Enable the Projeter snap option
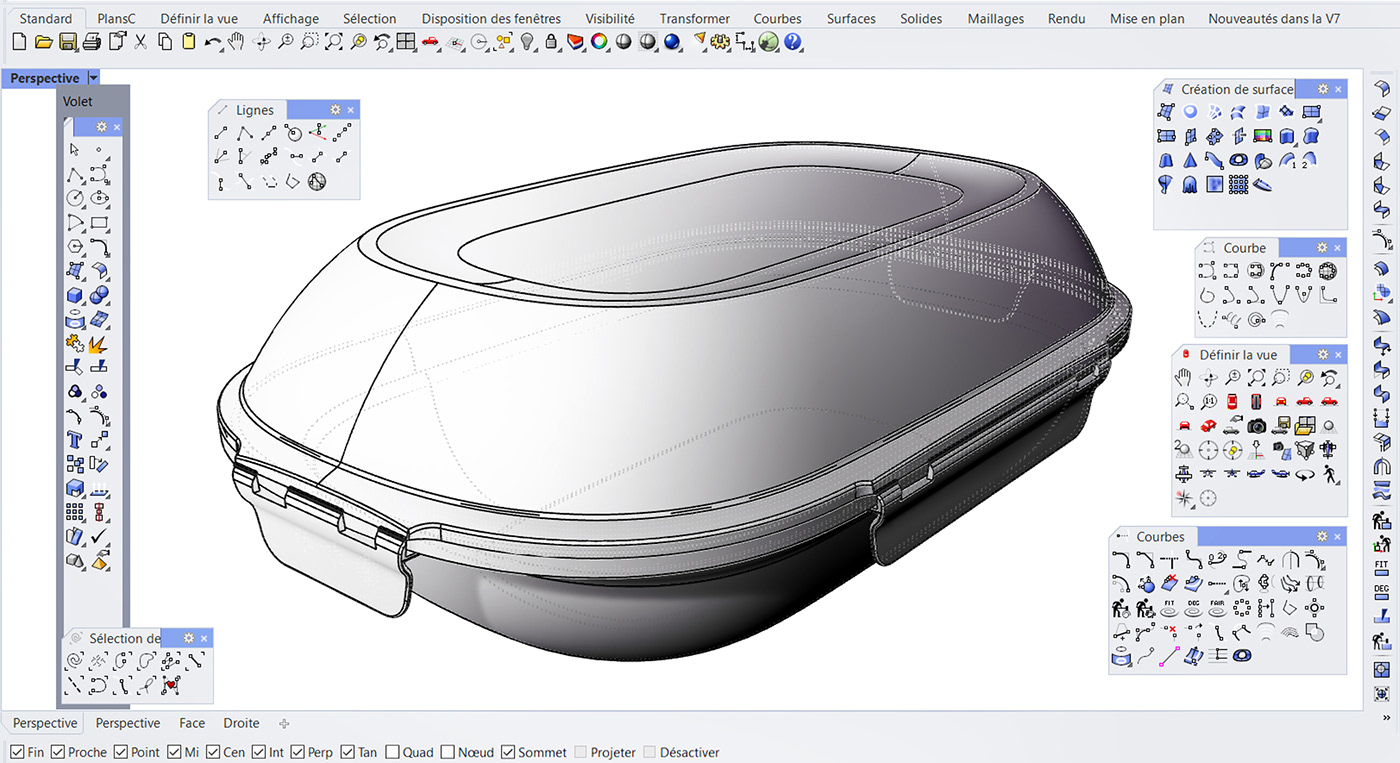Image resolution: width=1400 pixels, height=763 pixels. click(580, 752)
